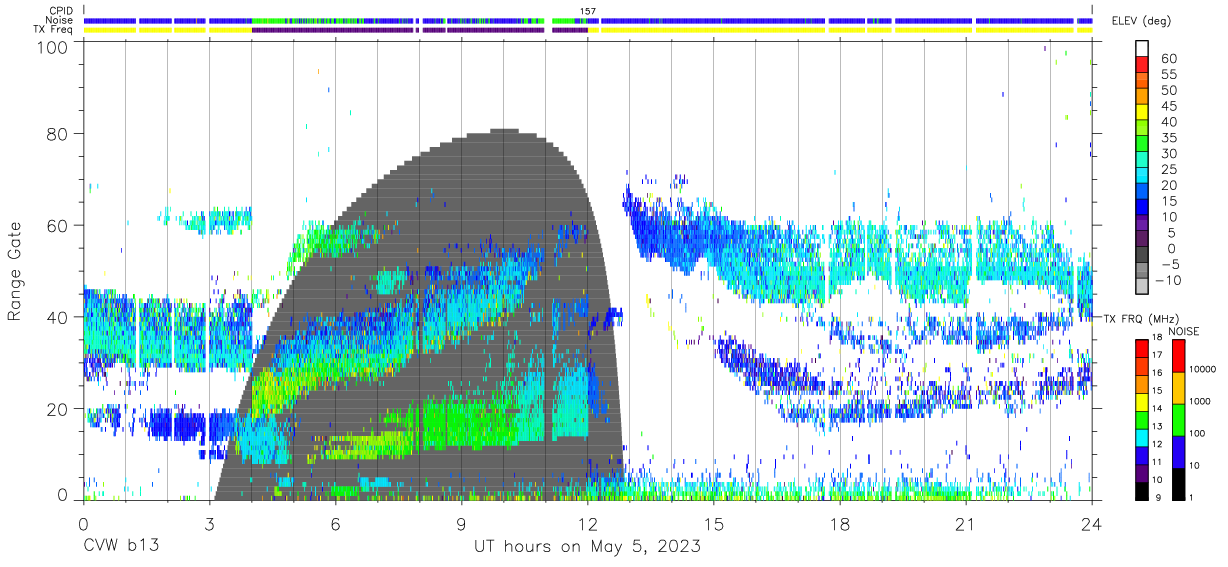The height and width of the screenshot is (567, 1228).
Task: Click the dark gray ELEV segment between 0 and -5
Action: click(x=1142, y=254)
